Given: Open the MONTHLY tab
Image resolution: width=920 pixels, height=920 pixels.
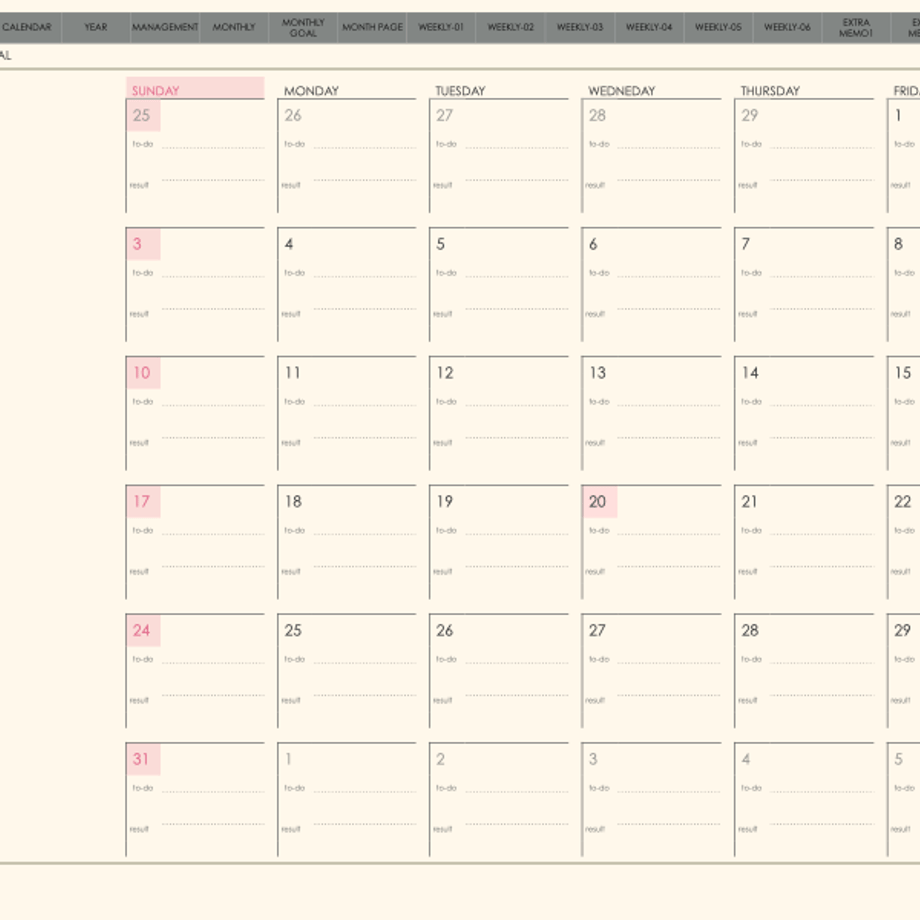Looking at the screenshot, I should pos(234,27).
